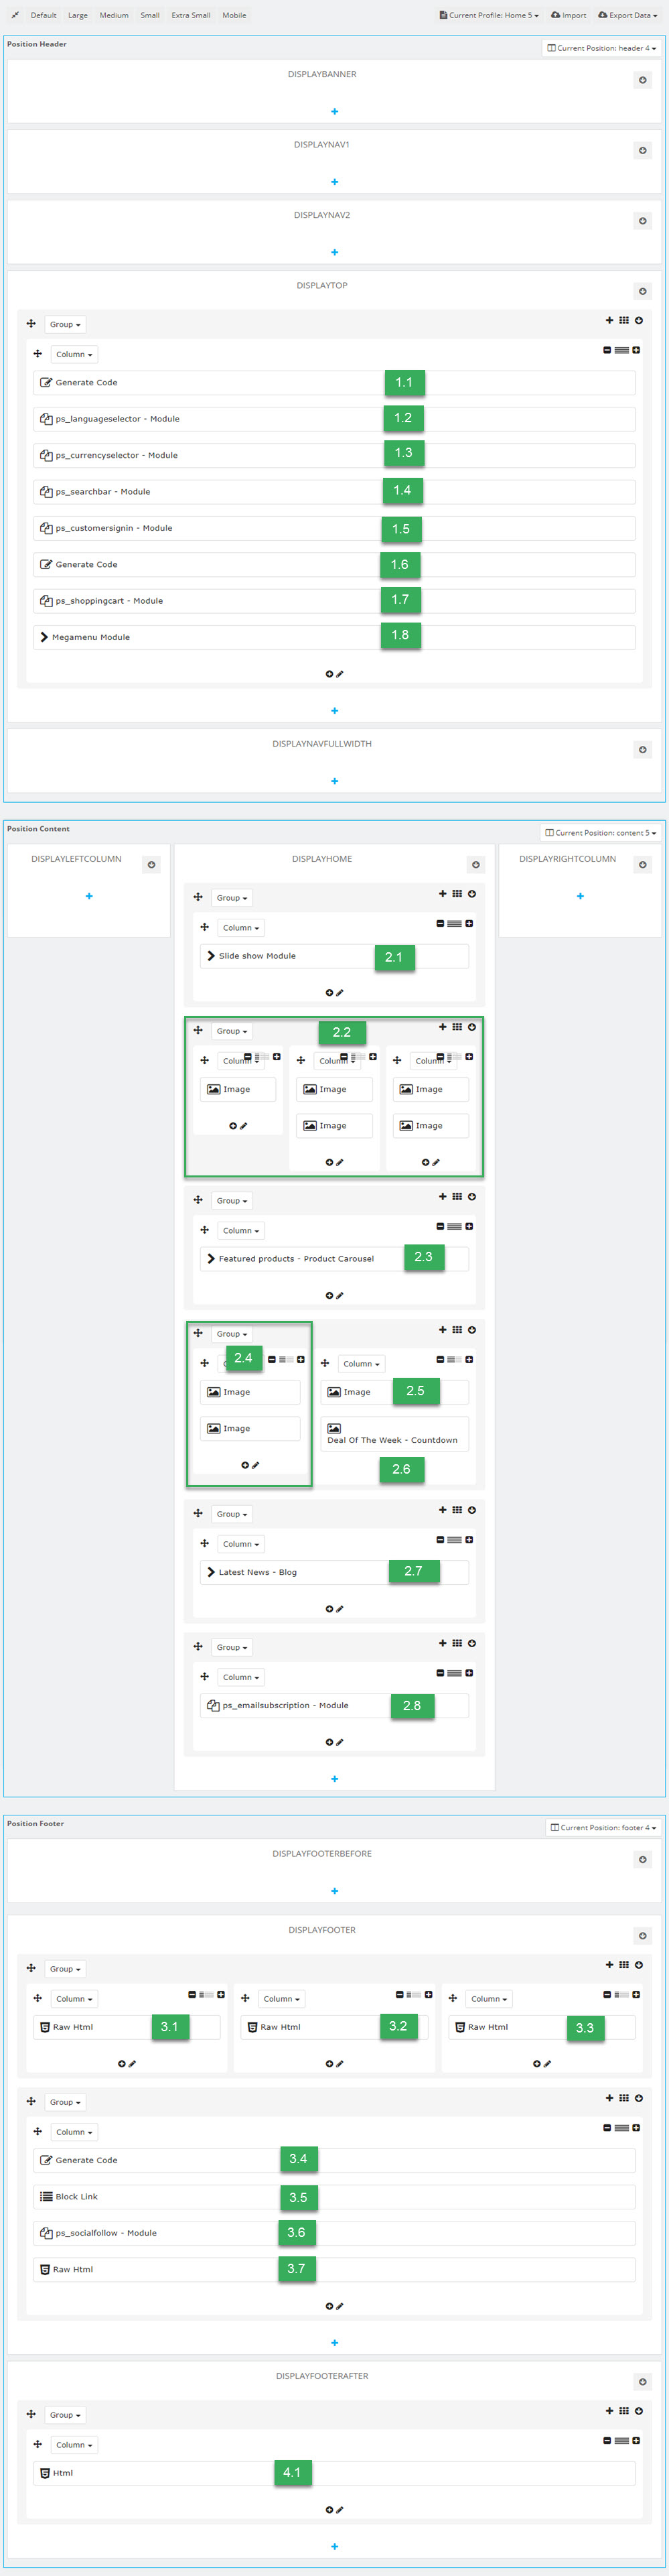Click the move handle of DISPLAYTOP Group

[31, 323]
